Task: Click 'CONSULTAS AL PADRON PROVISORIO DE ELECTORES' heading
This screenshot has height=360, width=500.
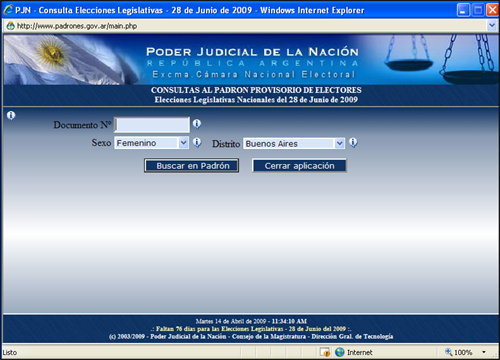Action: coord(256,90)
